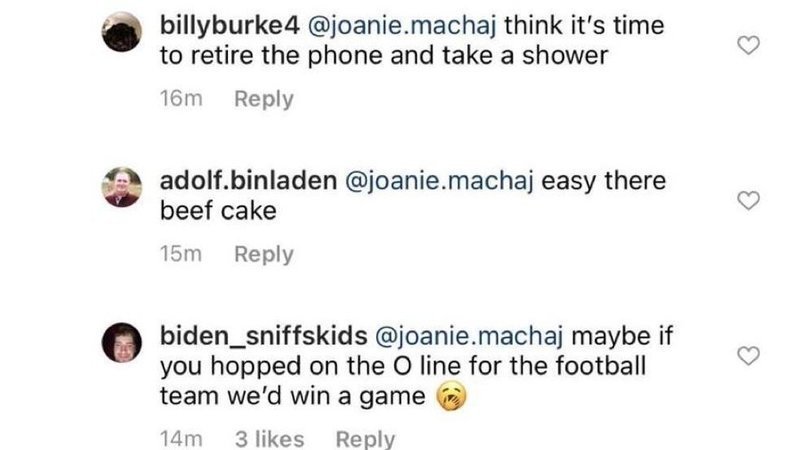Reply to the shower comment
This screenshot has height=450, width=800.
coord(264,99)
